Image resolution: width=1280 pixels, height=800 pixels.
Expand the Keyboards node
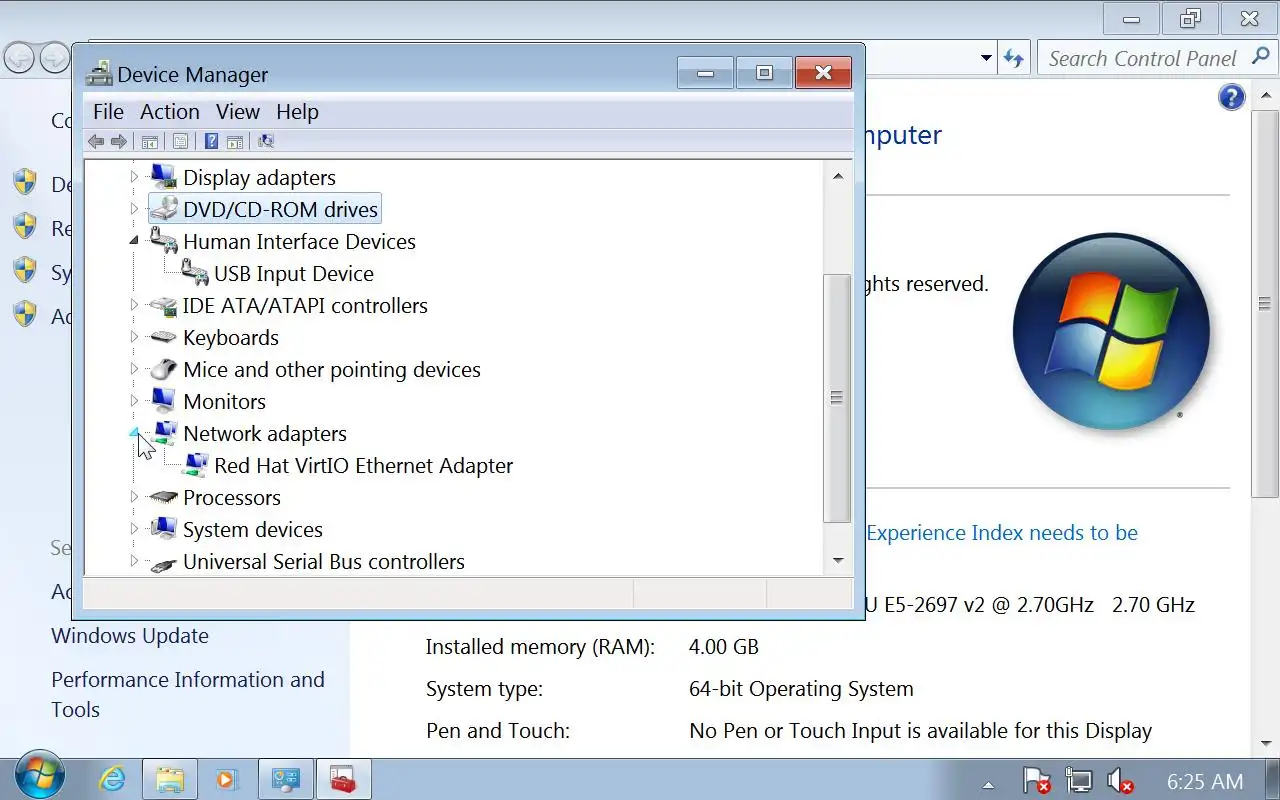(x=134, y=337)
